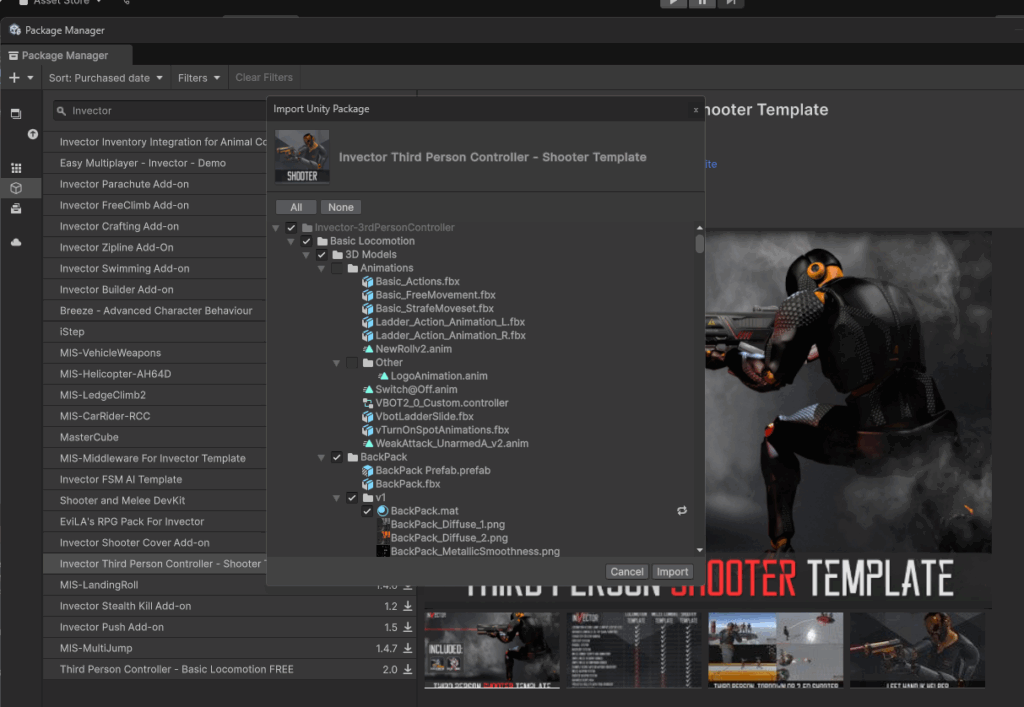Viewport: 1024px width, 707px height.
Task: Open the feature comparison table thumbnail
Action: (x=634, y=650)
